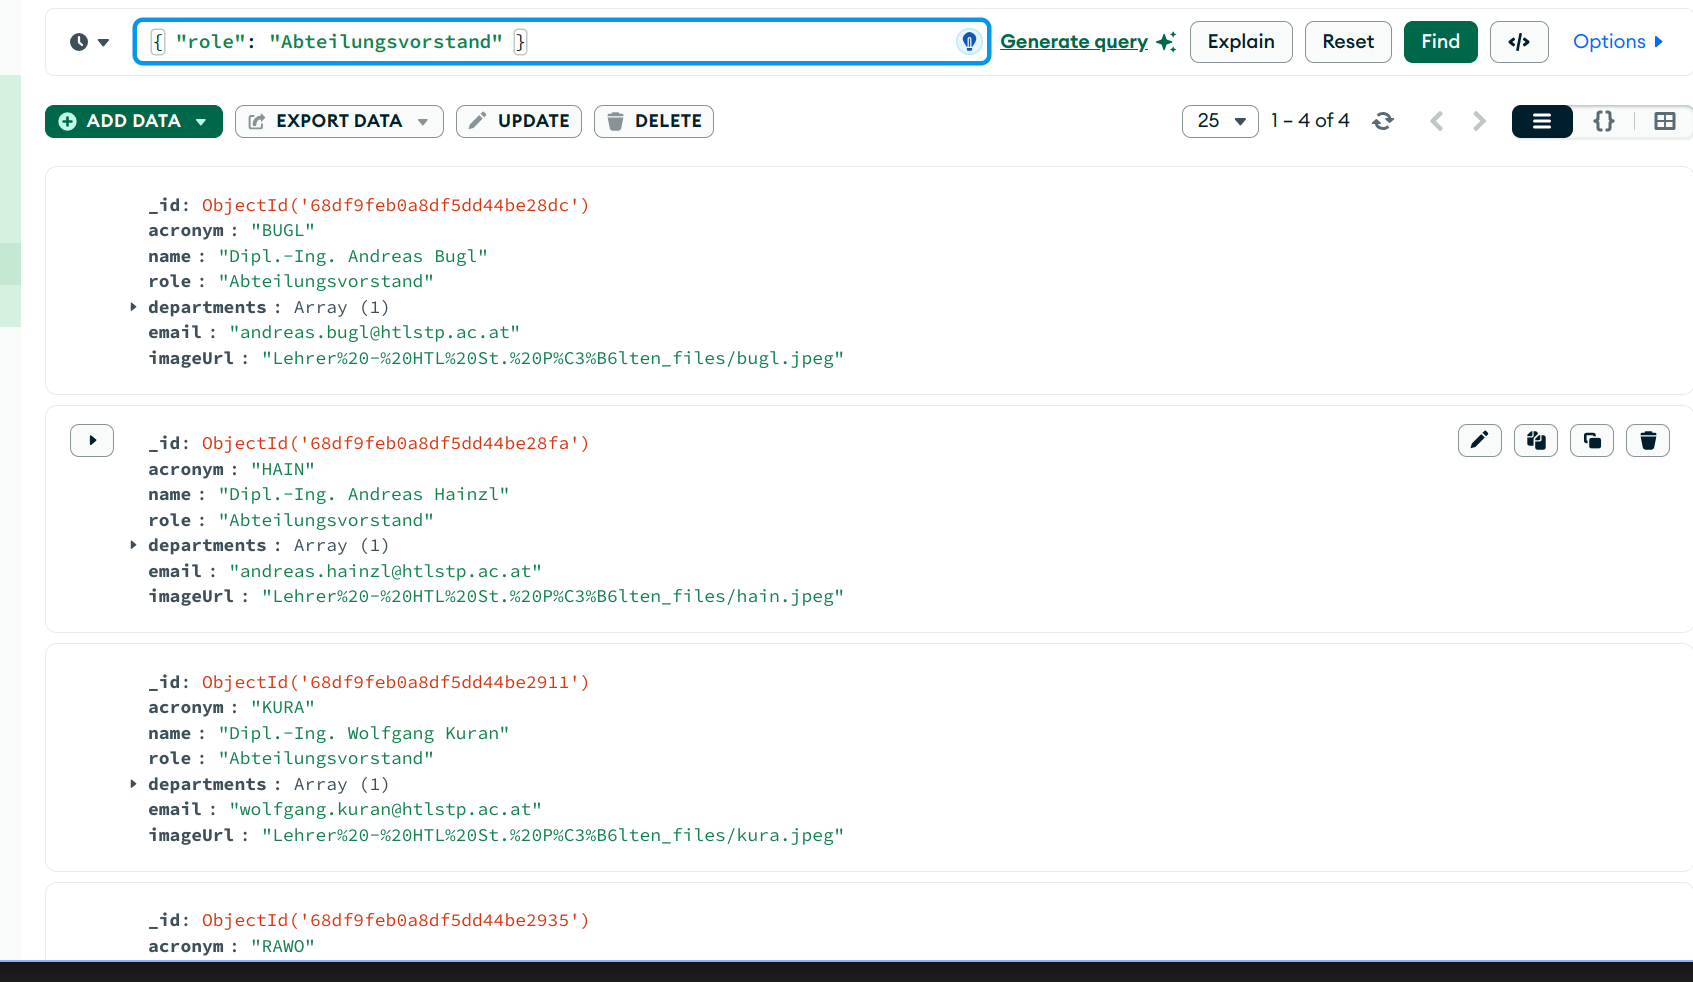Click the Find button
The height and width of the screenshot is (982, 1693).
click(1440, 42)
